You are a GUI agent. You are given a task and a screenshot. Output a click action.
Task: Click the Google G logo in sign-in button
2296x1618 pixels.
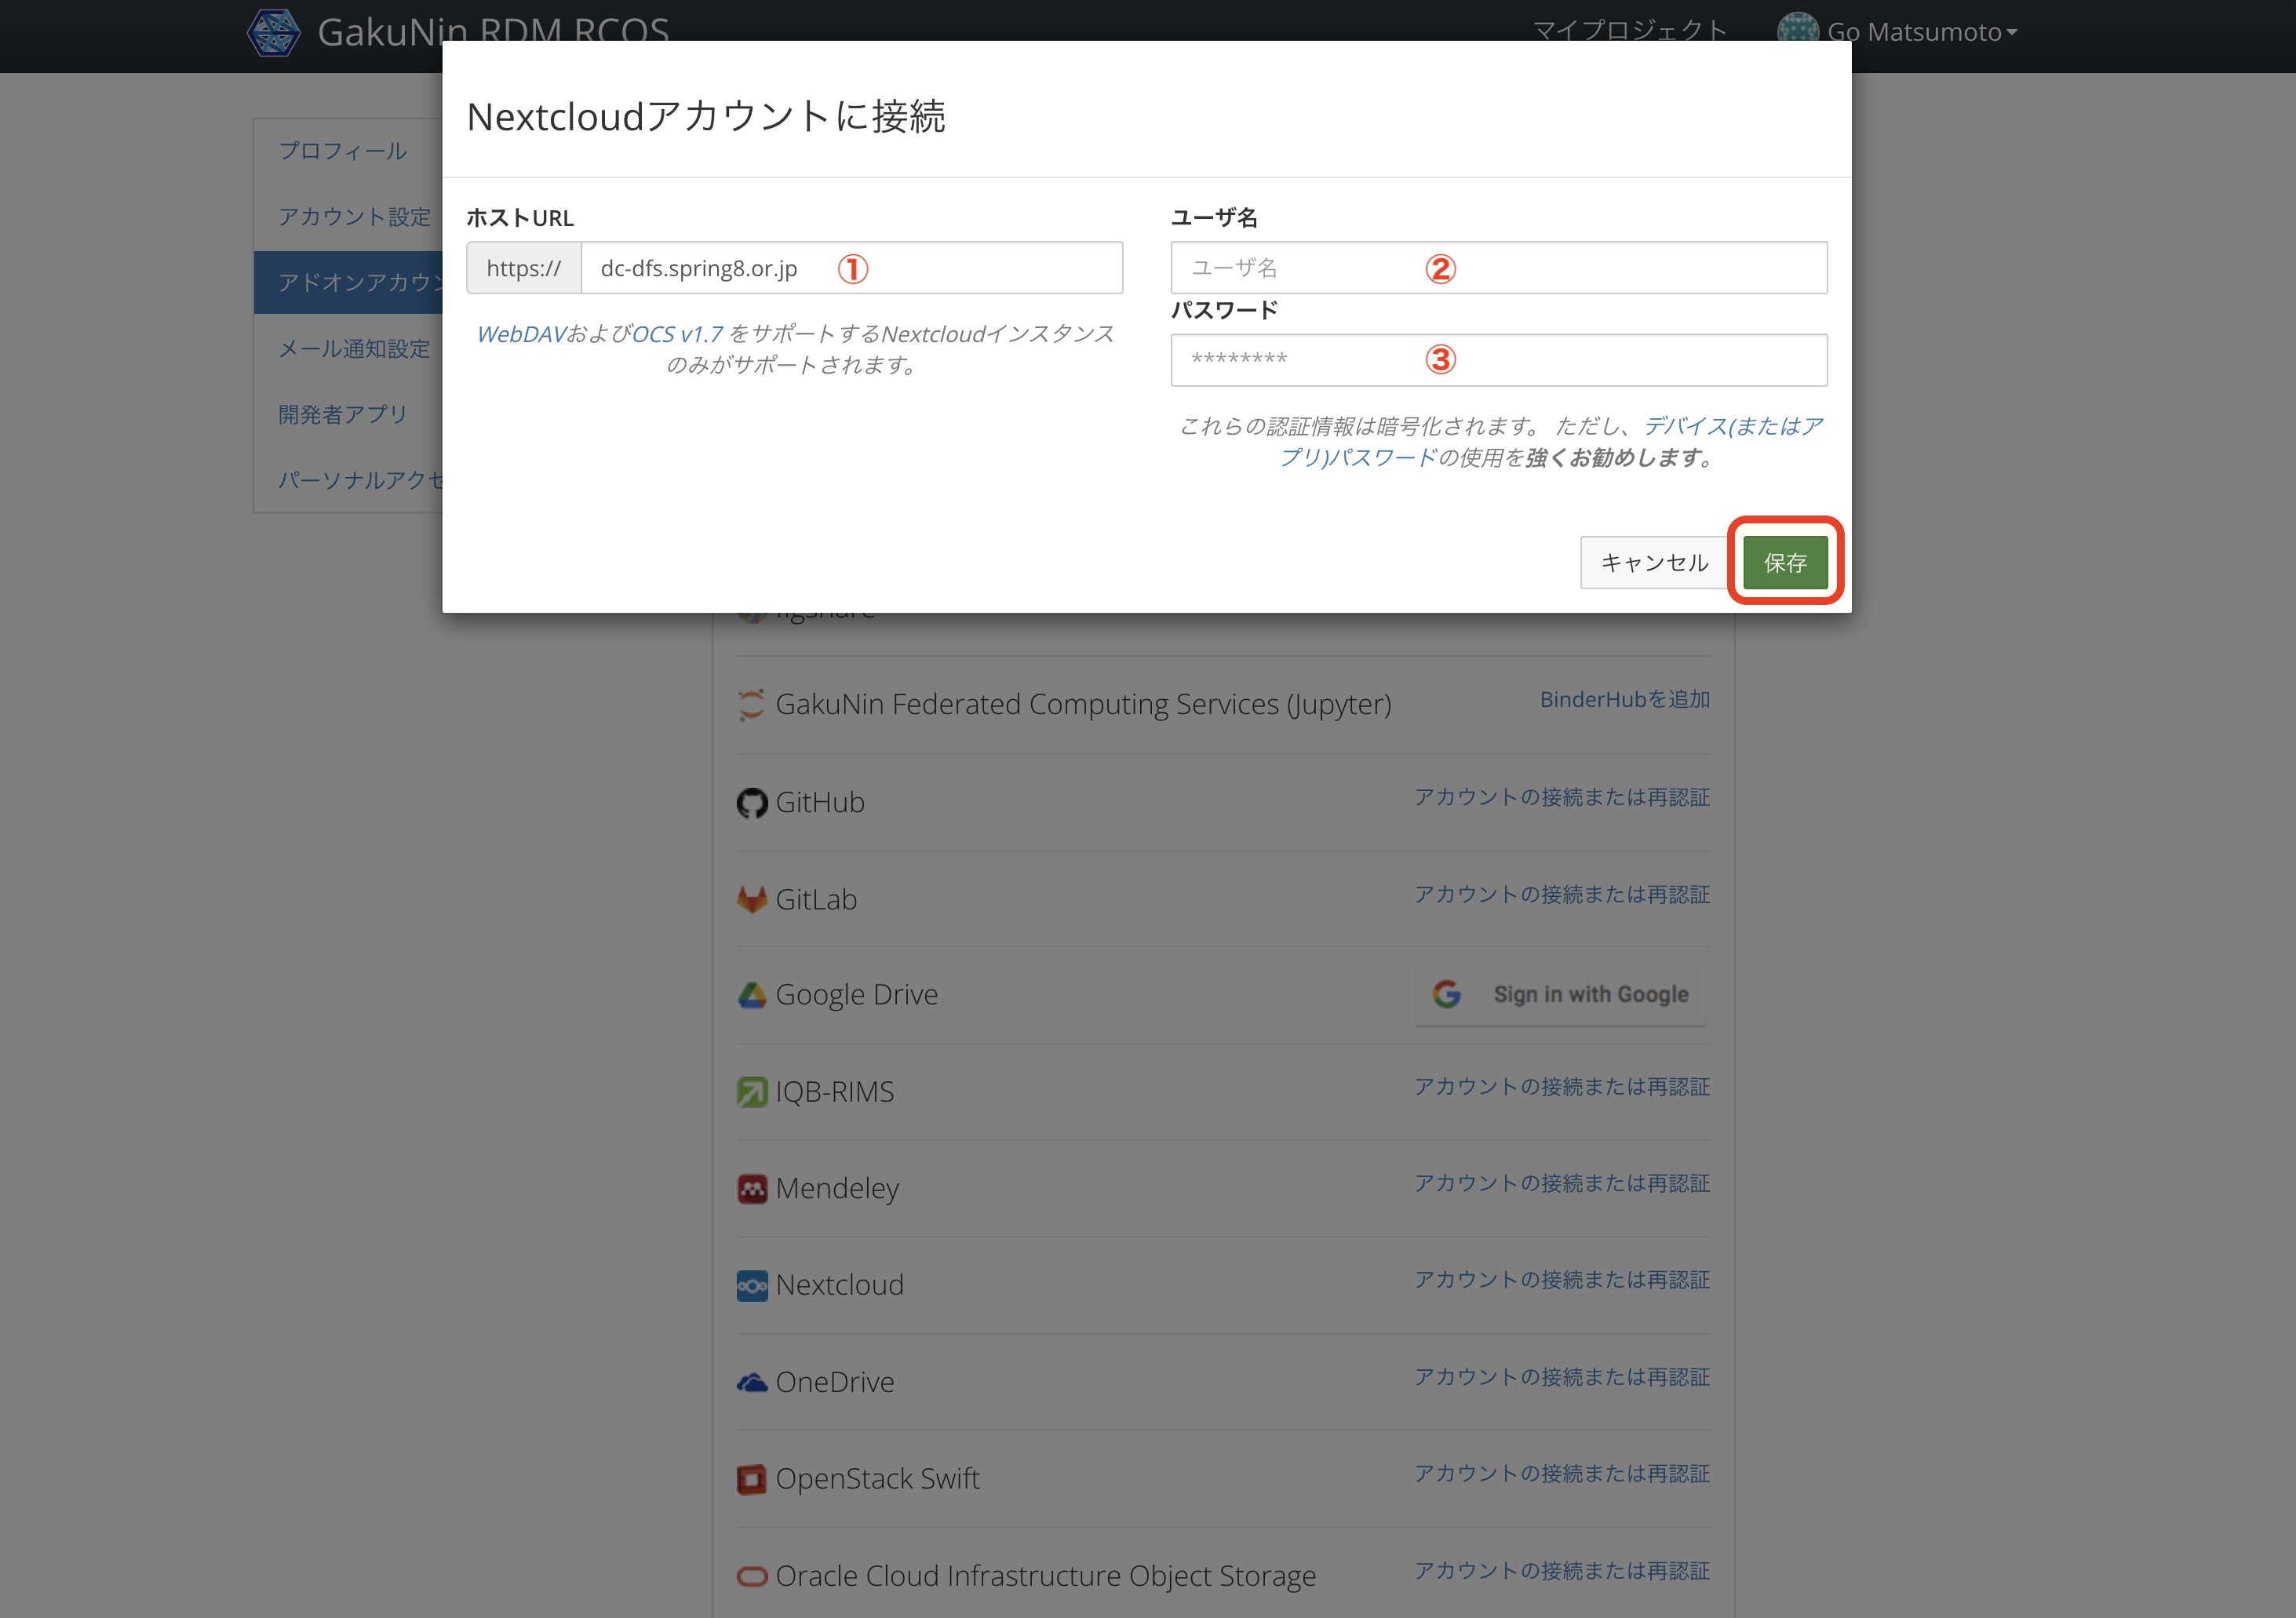click(x=1446, y=994)
